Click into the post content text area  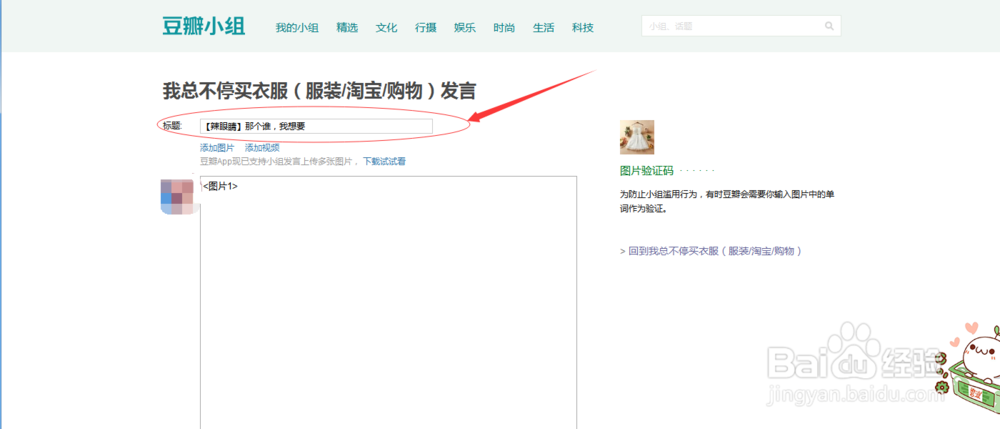(x=388, y=303)
